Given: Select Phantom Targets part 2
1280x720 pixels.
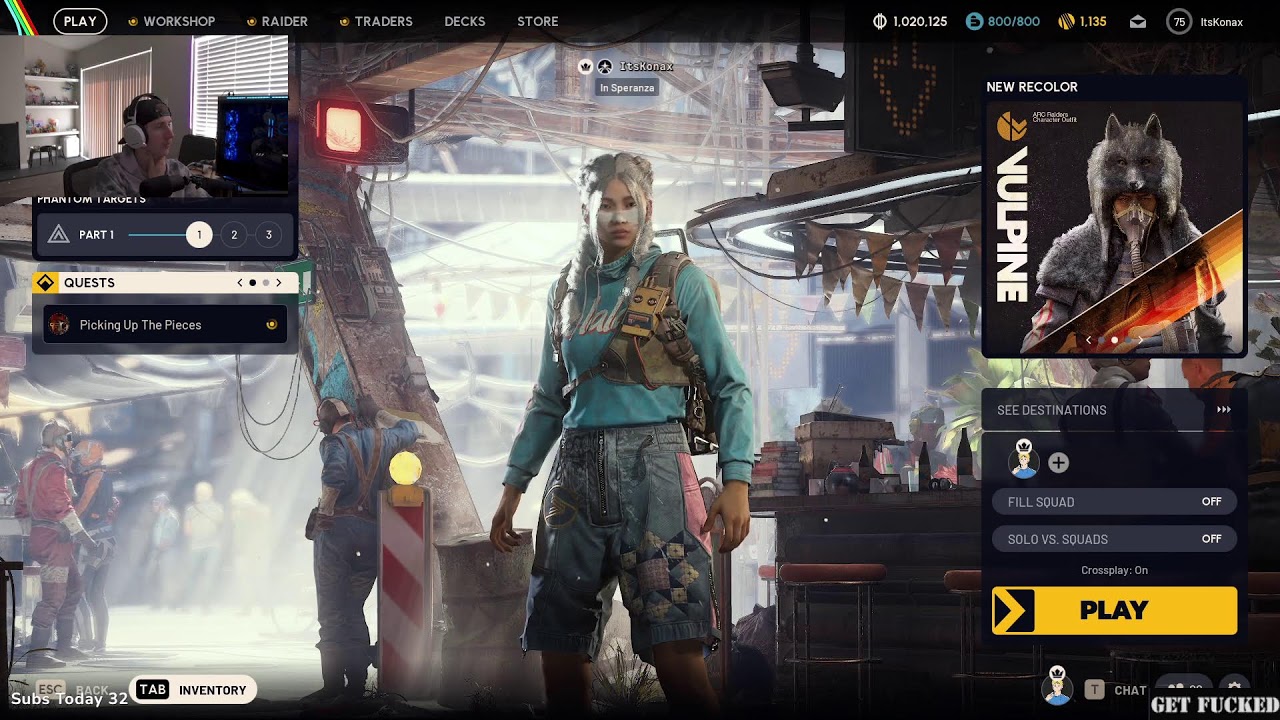Looking at the screenshot, I should (x=234, y=235).
